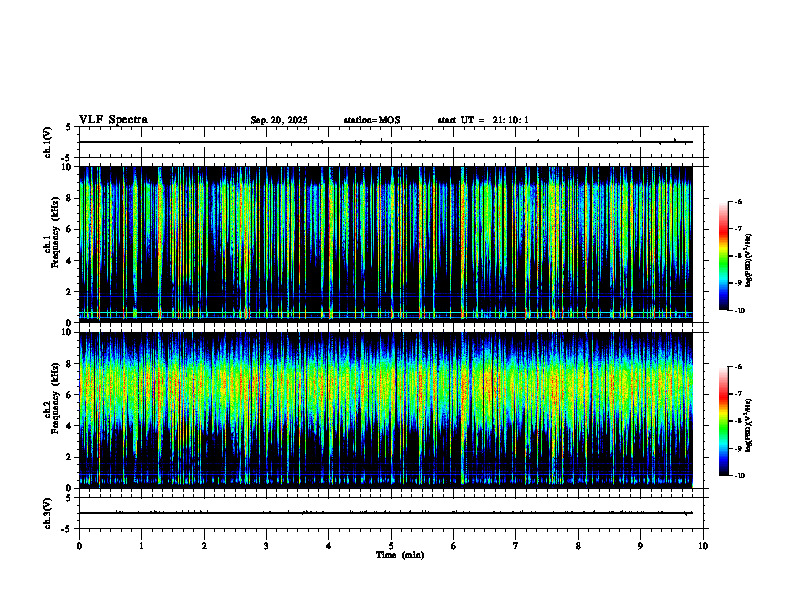Click the ch.3 voltage waveform trace

tap(386, 513)
